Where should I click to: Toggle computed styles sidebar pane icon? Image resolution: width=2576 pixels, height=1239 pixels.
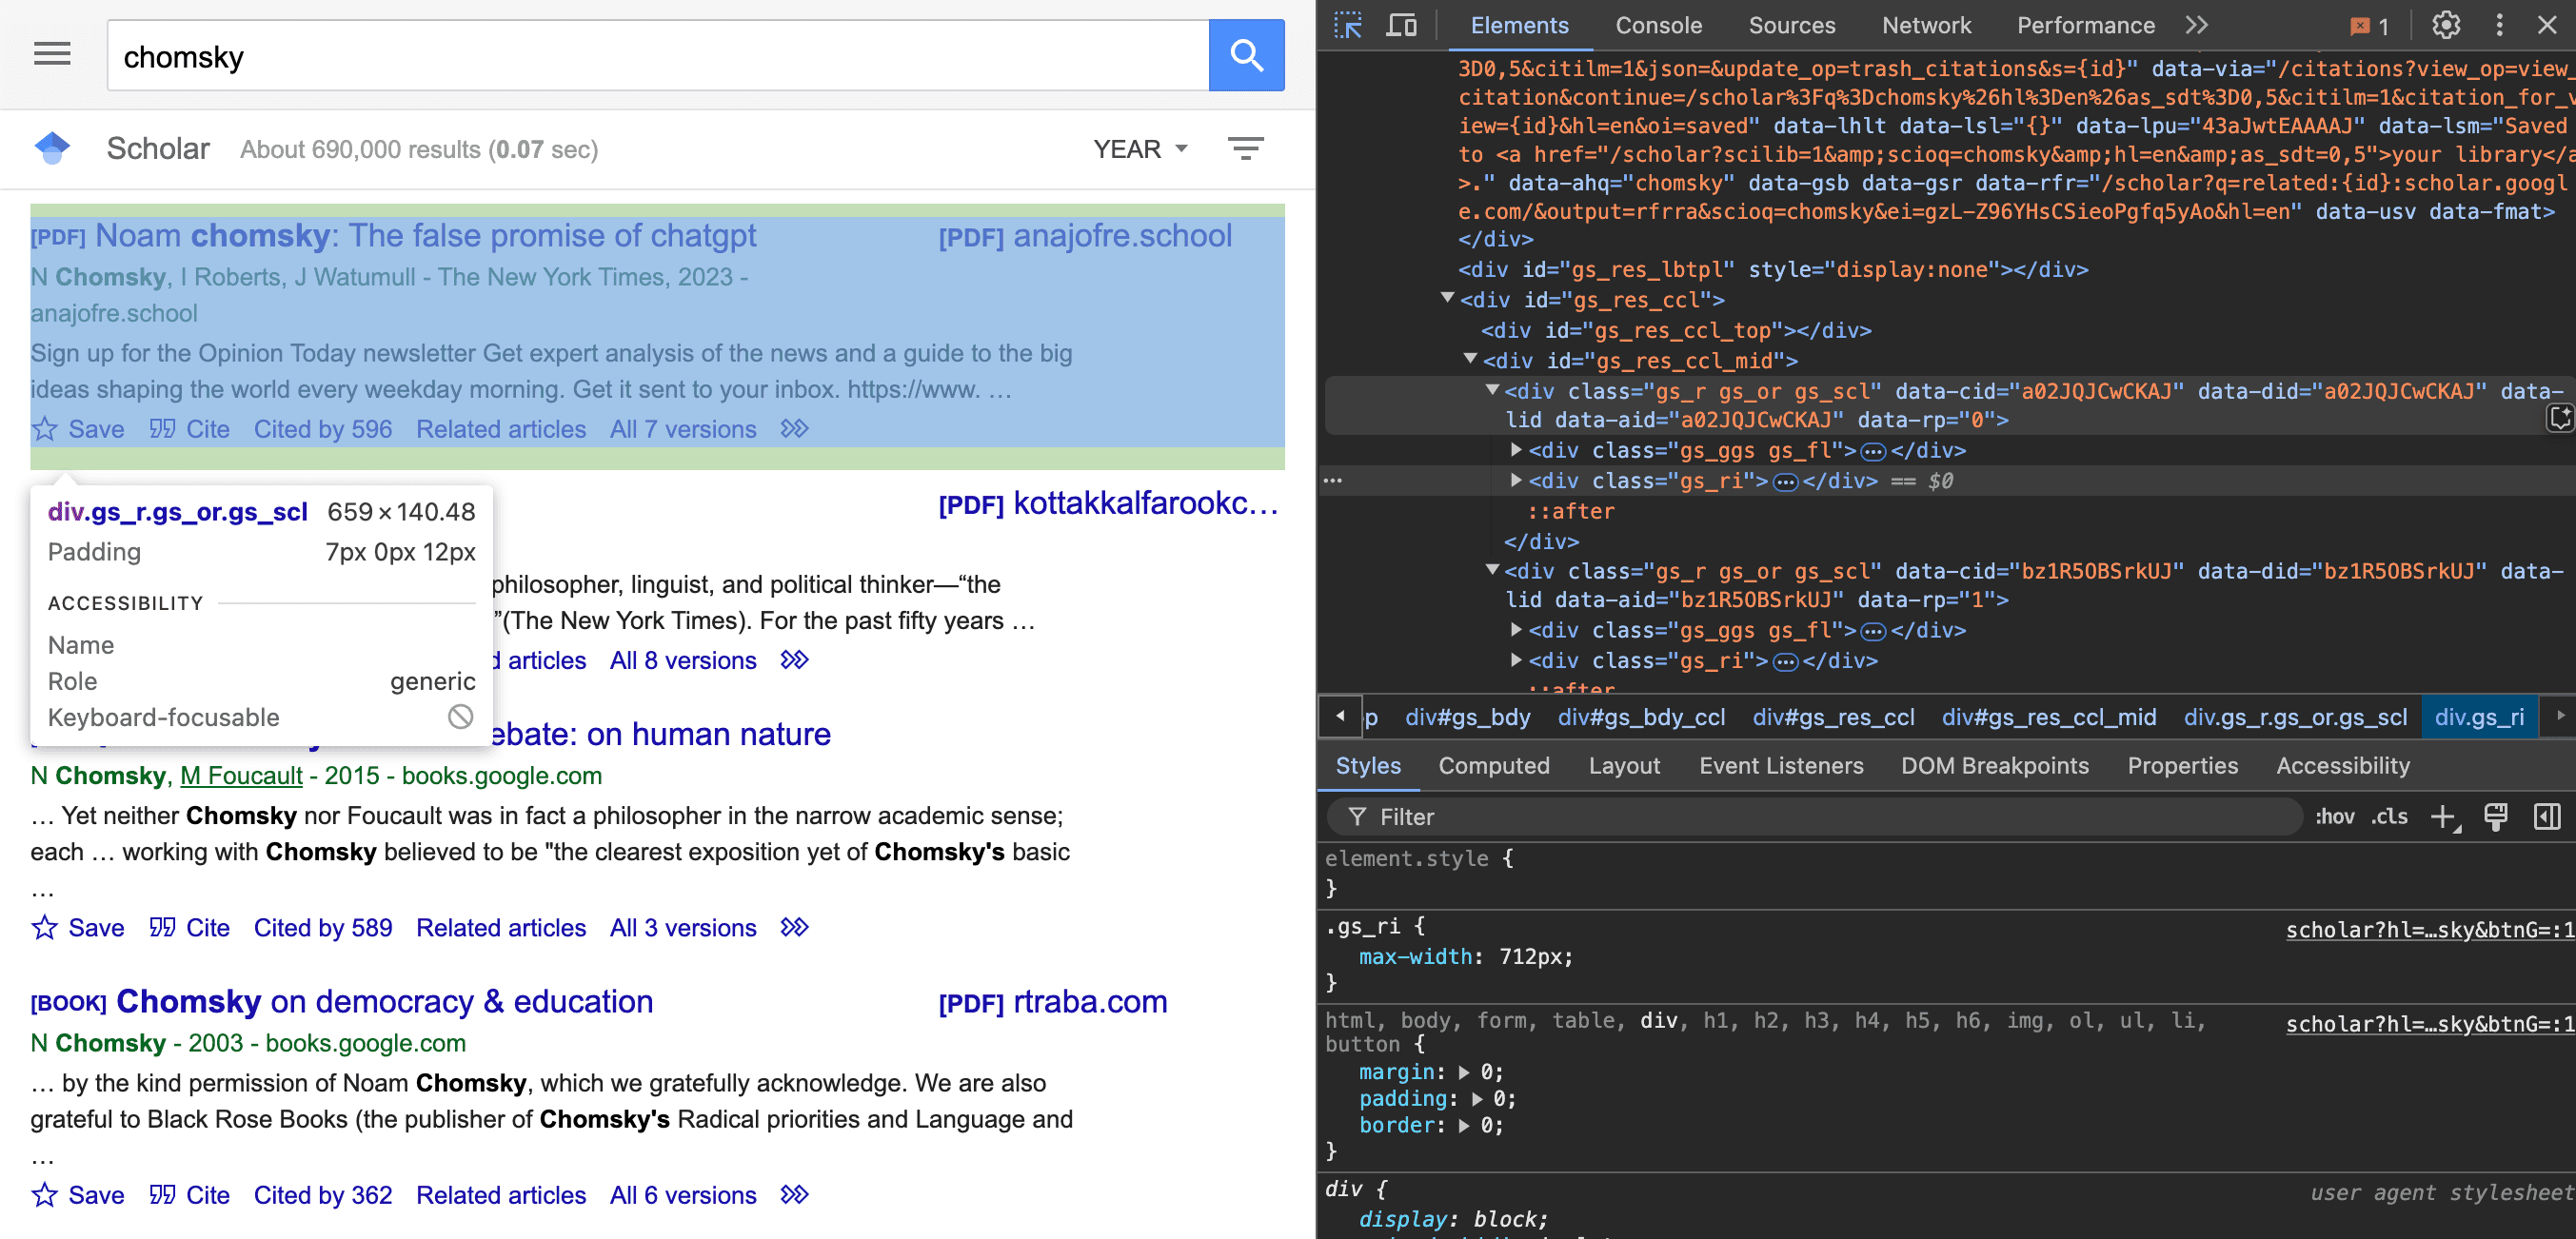click(x=2547, y=817)
